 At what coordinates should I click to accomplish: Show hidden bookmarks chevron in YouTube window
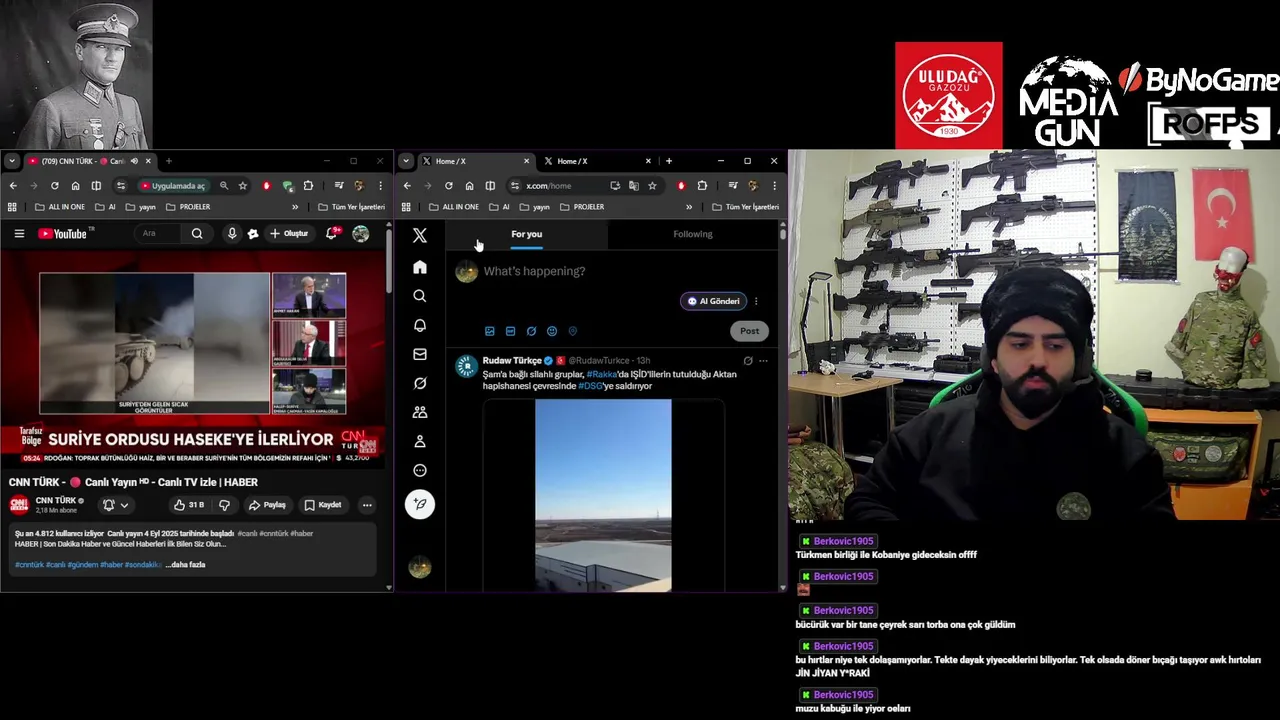[x=295, y=207]
